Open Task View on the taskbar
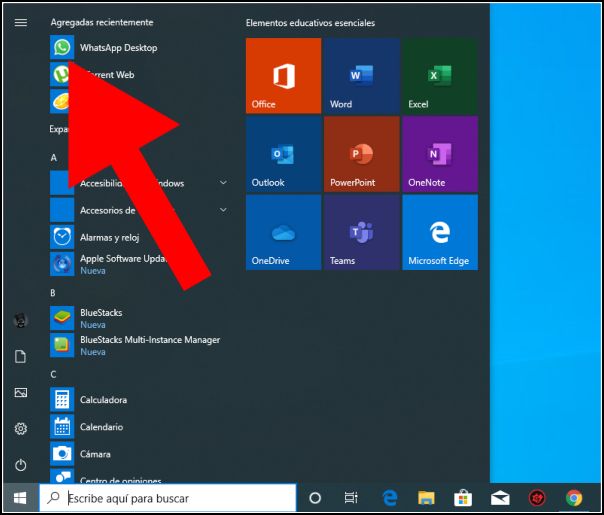Viewport: 604px width, 515px height. (x=351, y=498)
